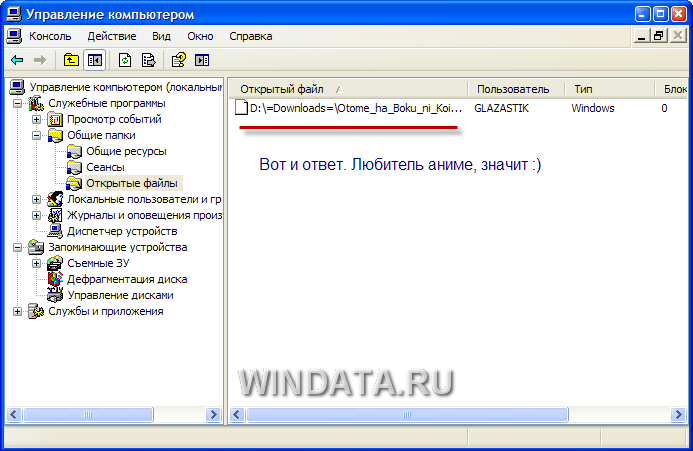693x451 pixels.
Task: Select Открытые файлы tree item
Action: point(132,183)
